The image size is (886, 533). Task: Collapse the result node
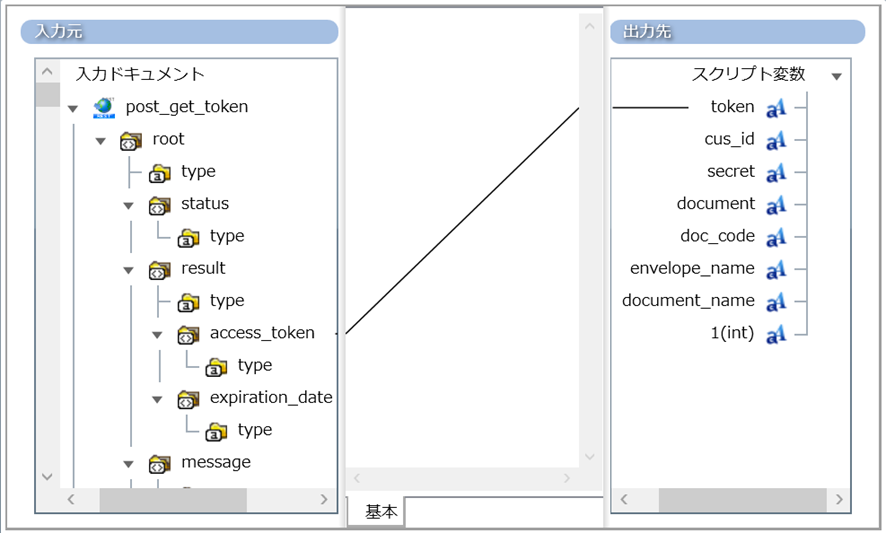tap(128, 270)
